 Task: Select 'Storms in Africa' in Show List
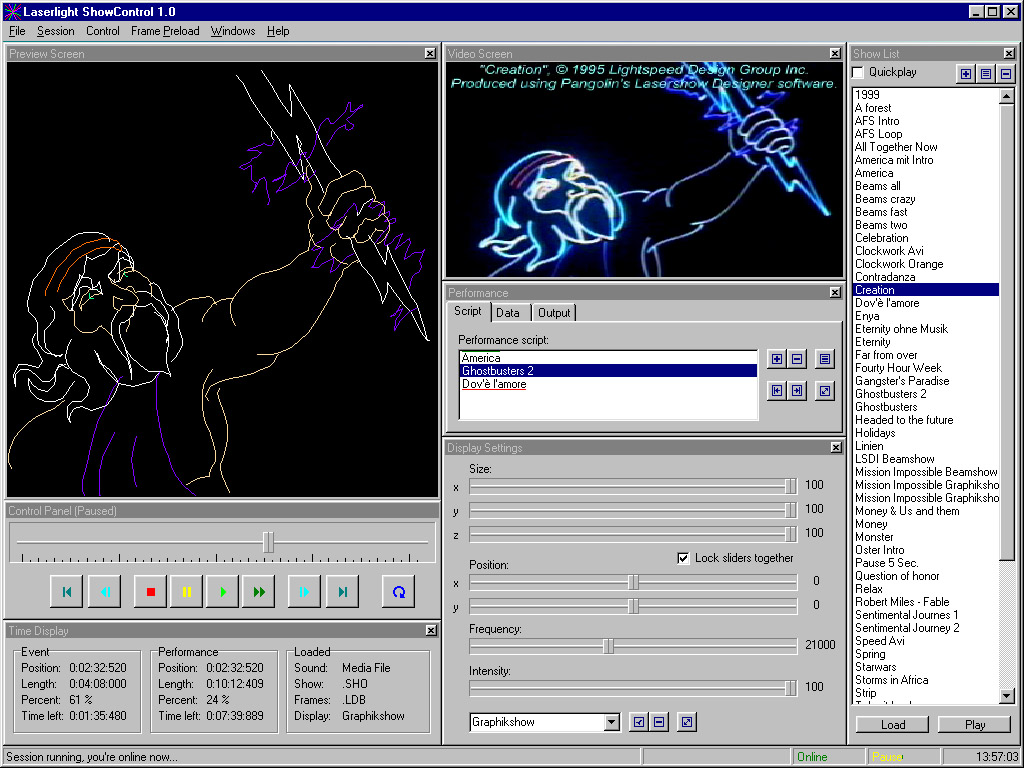pos(926,680)
